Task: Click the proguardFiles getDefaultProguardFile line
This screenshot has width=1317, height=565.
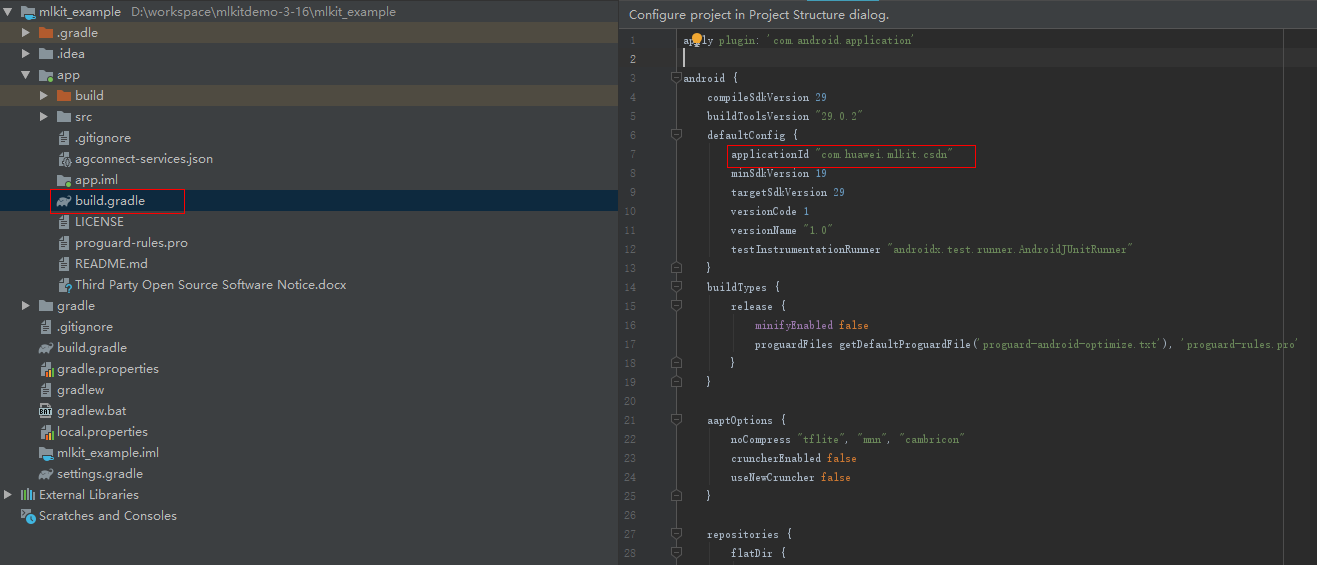Action: coord(1026,344)
